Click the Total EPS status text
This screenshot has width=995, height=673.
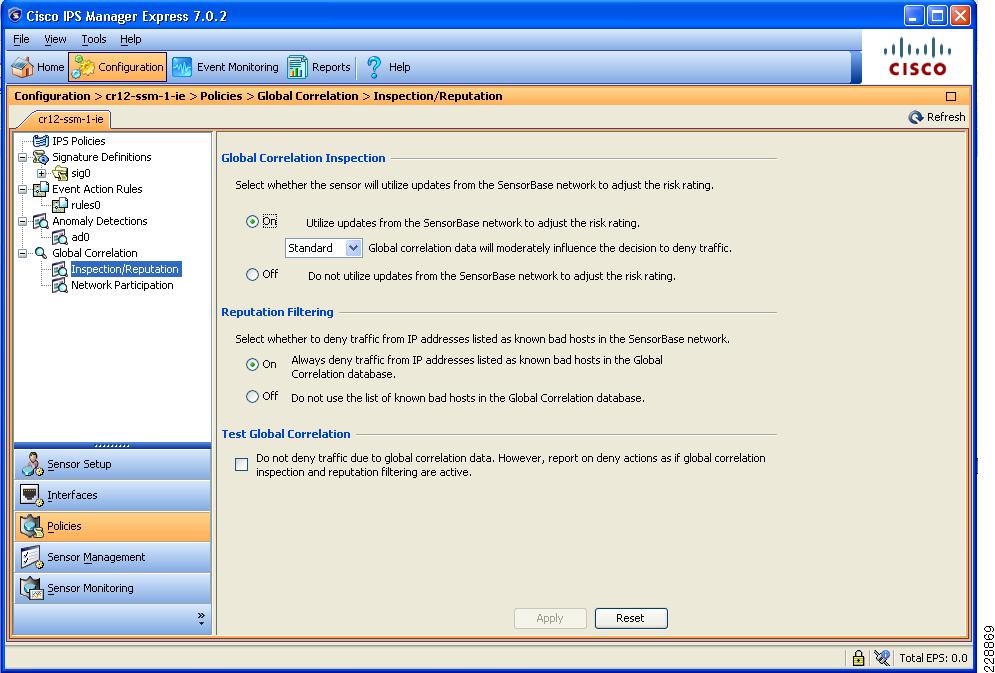click(933, 658)
